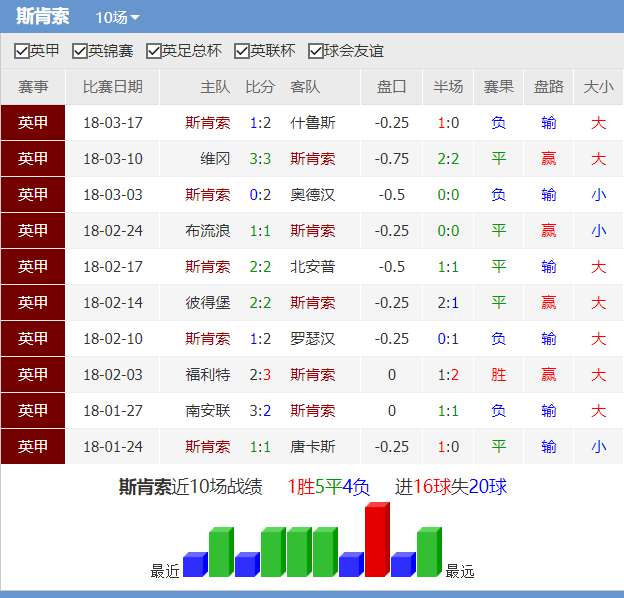
Task: Toggle the 英锦赛 checkbox
Action: pos(80,51)
